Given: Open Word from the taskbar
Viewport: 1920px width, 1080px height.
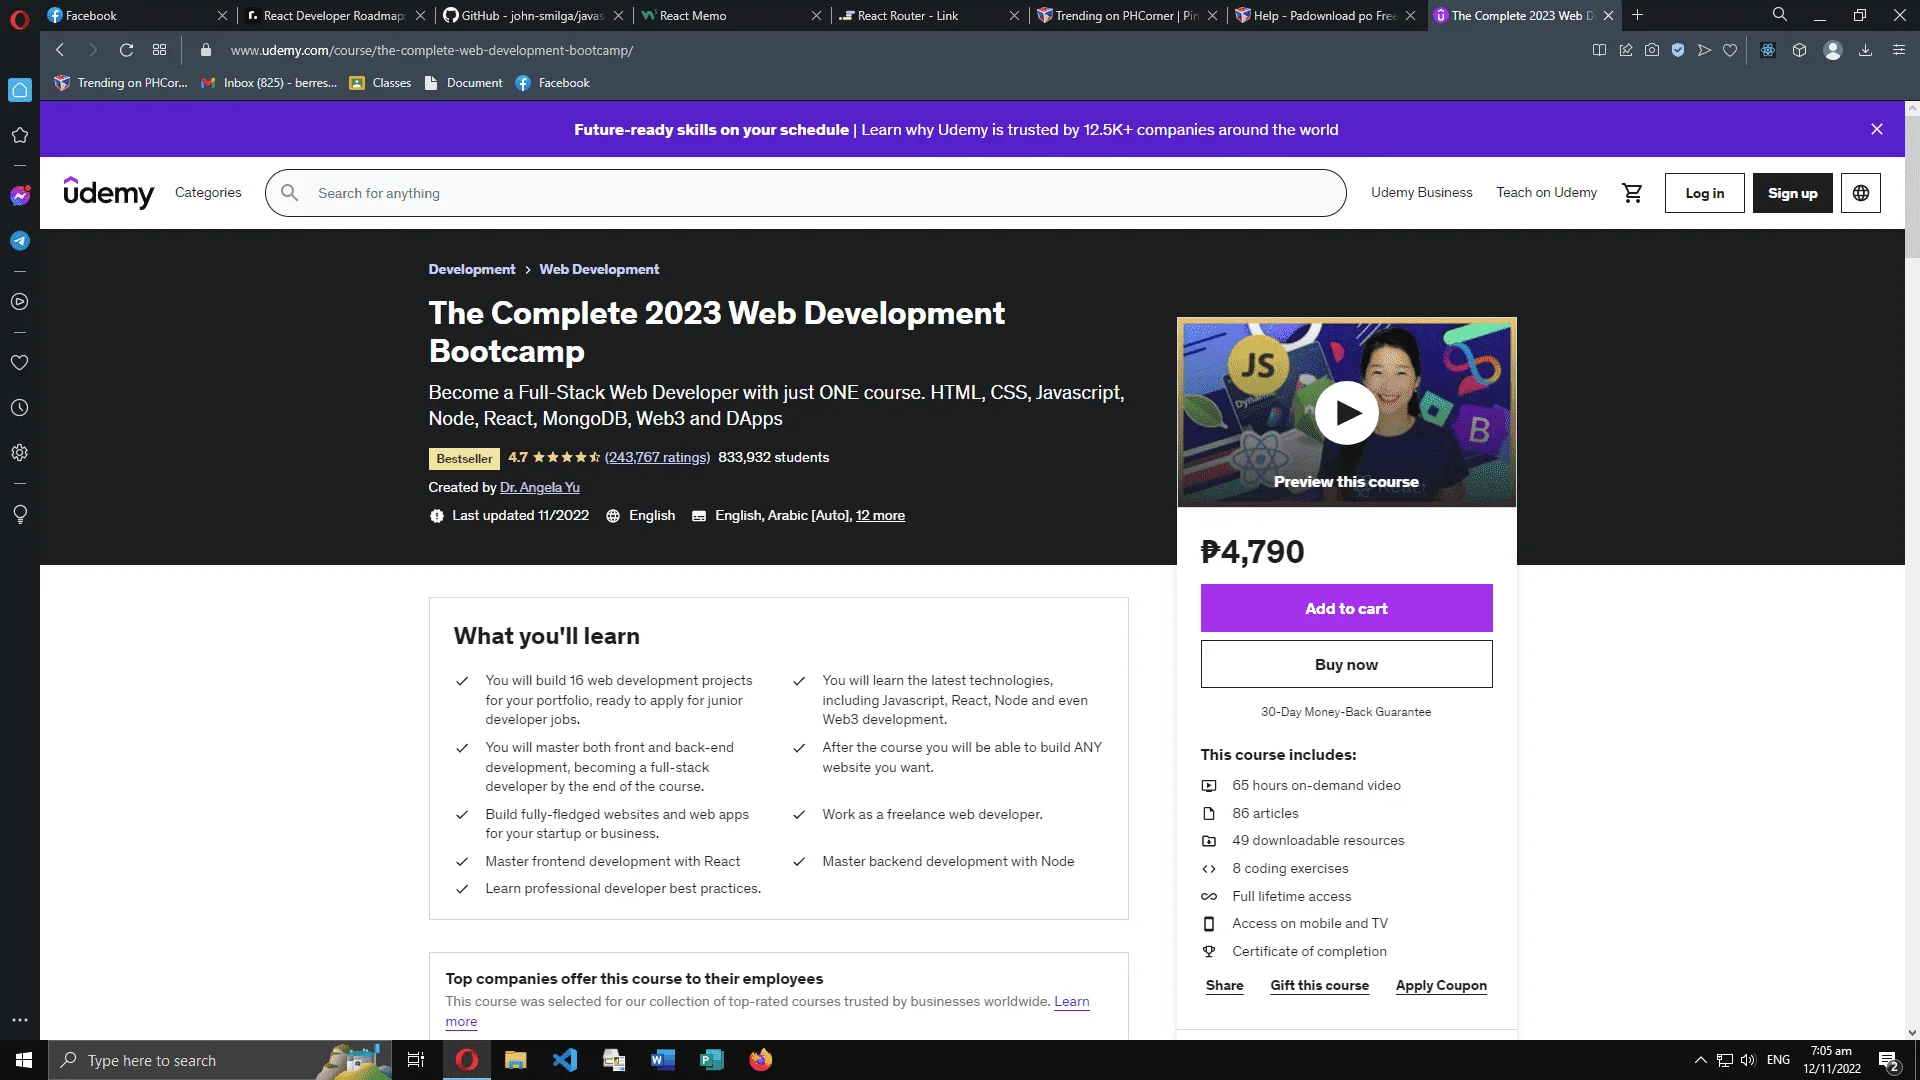Looking at the screenshot, I should (x=663, y=1060).
